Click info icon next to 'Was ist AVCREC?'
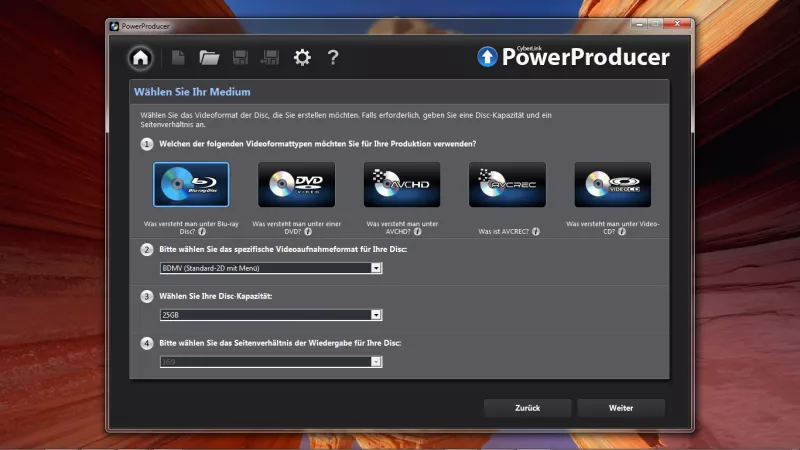Image resolution: width=800 pixels, height=450 pixels. (536, 232)
